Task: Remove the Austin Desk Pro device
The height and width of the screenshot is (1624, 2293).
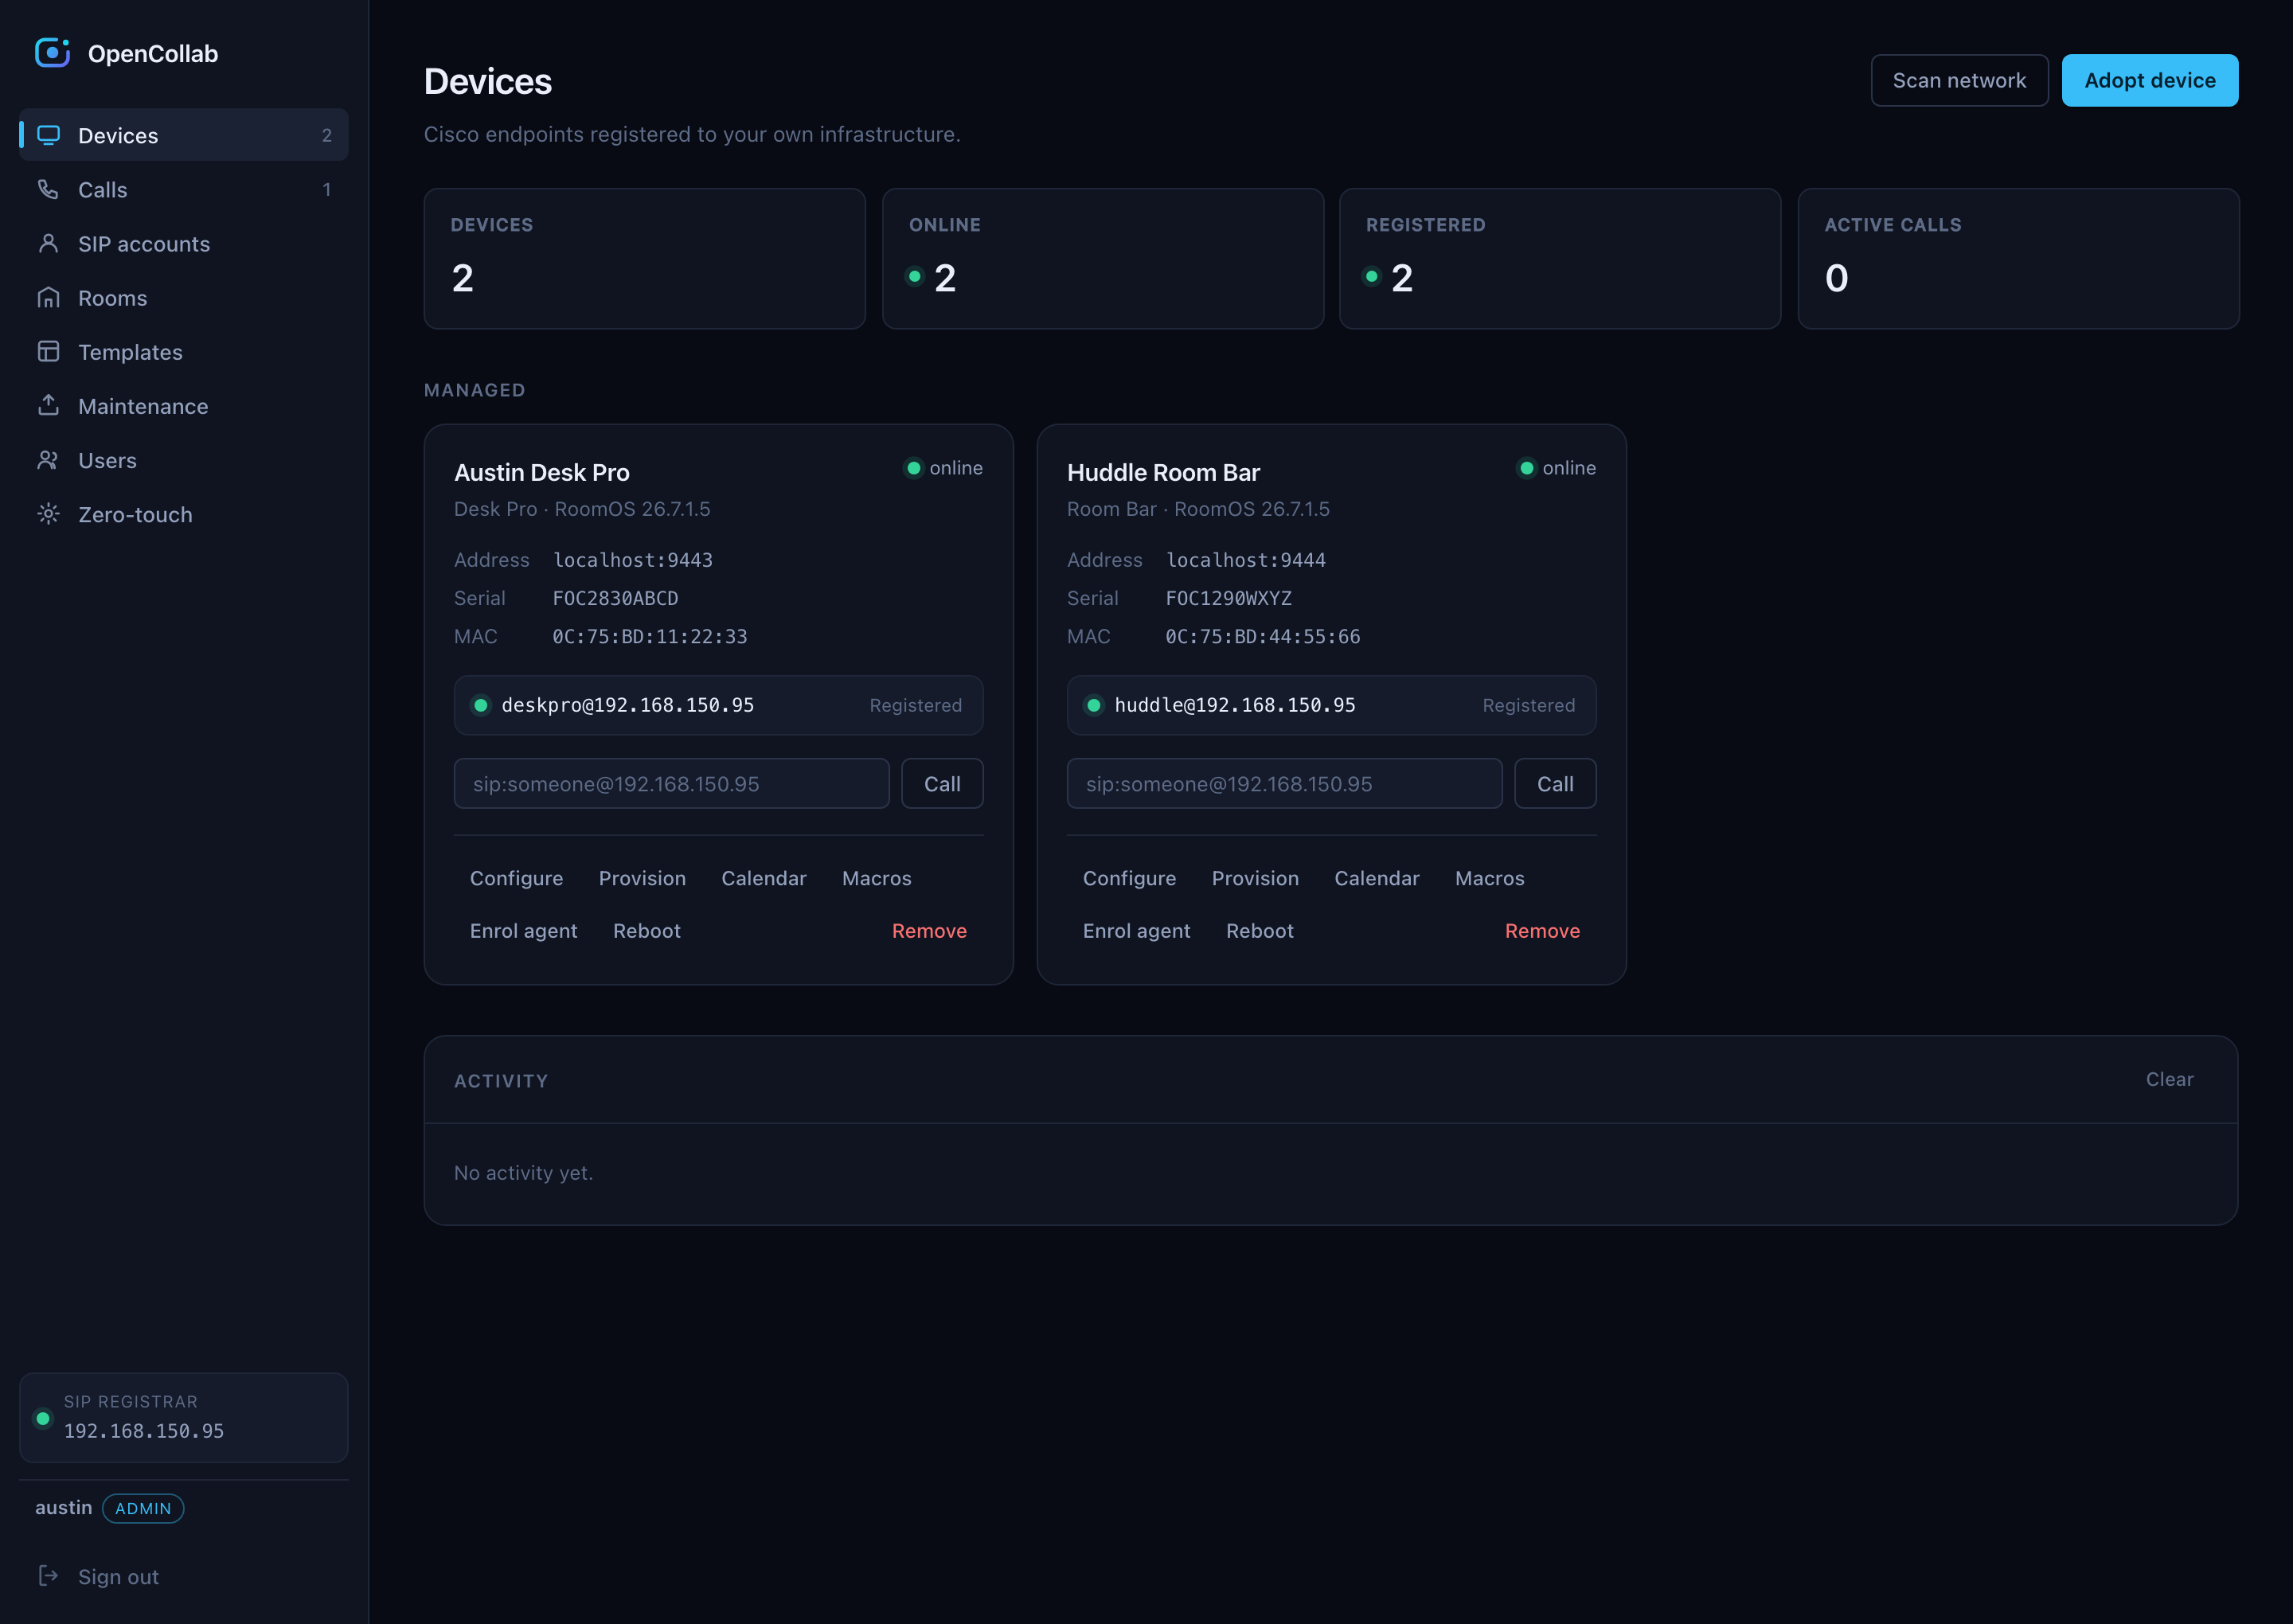Action: [x=929, y=930]
